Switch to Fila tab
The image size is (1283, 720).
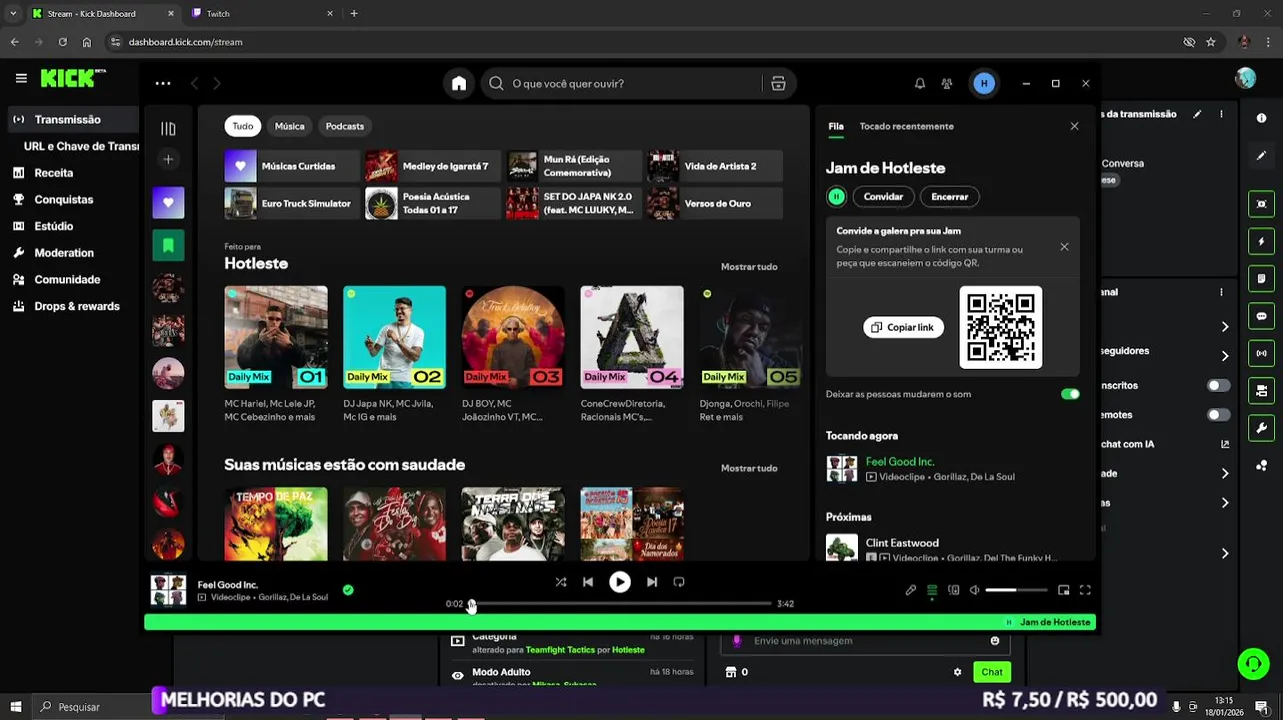[836, 126]
